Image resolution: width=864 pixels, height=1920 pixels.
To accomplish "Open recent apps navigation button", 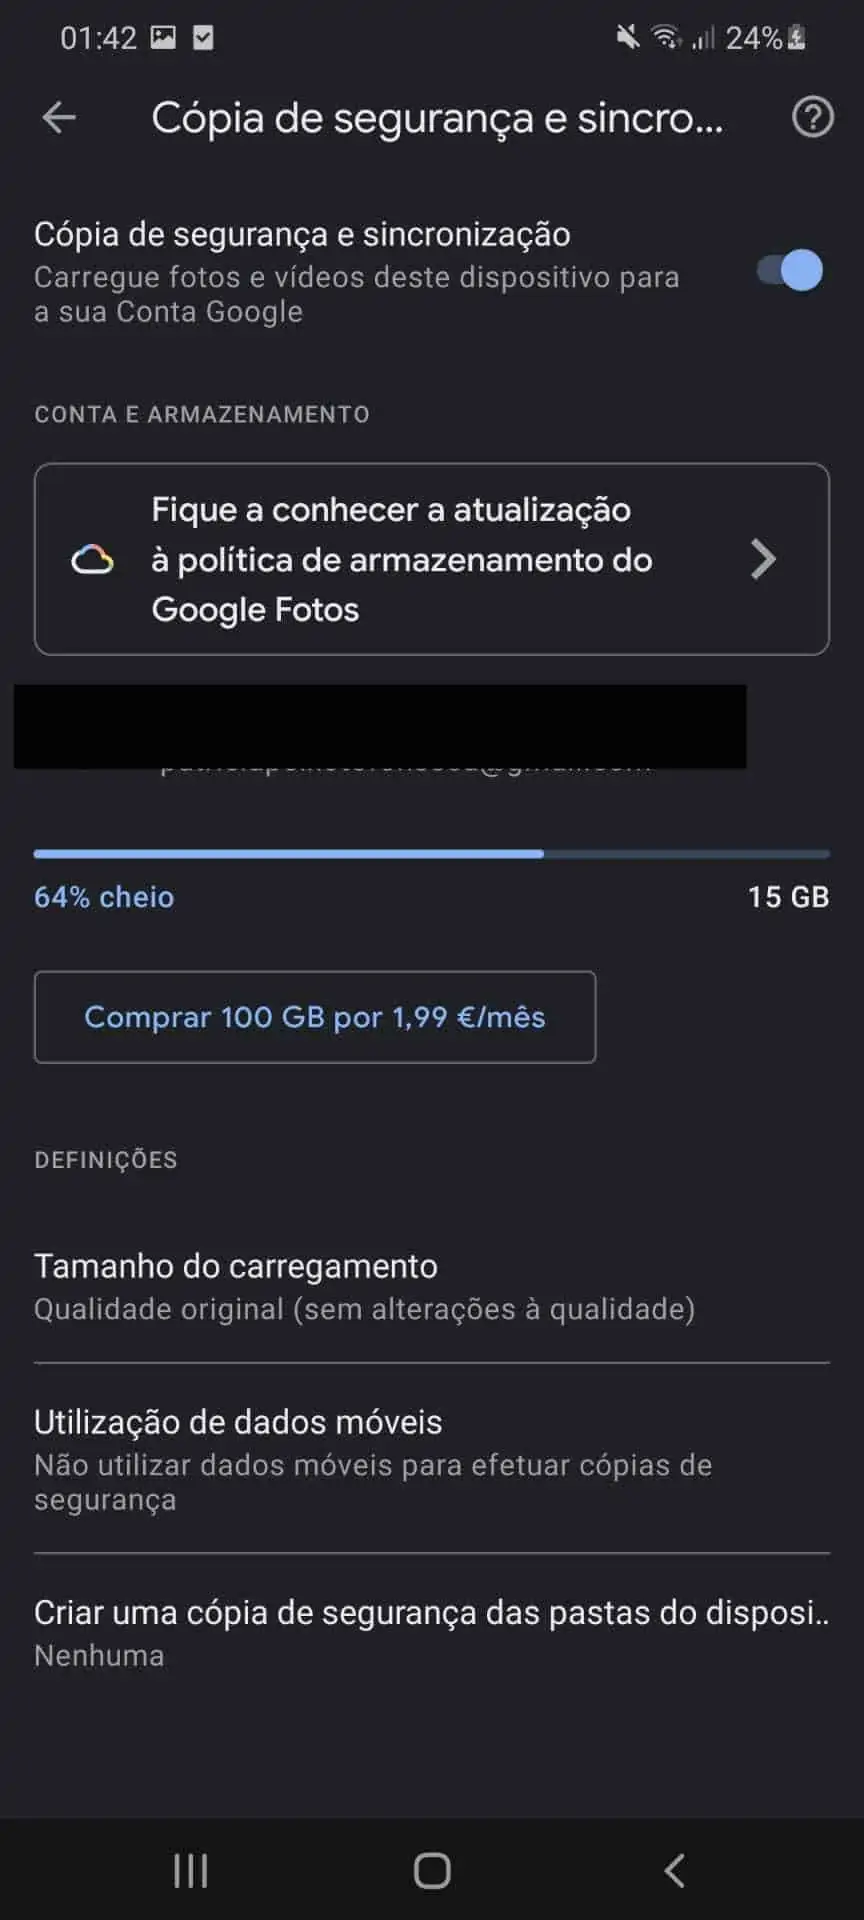I will (190, 1870).
